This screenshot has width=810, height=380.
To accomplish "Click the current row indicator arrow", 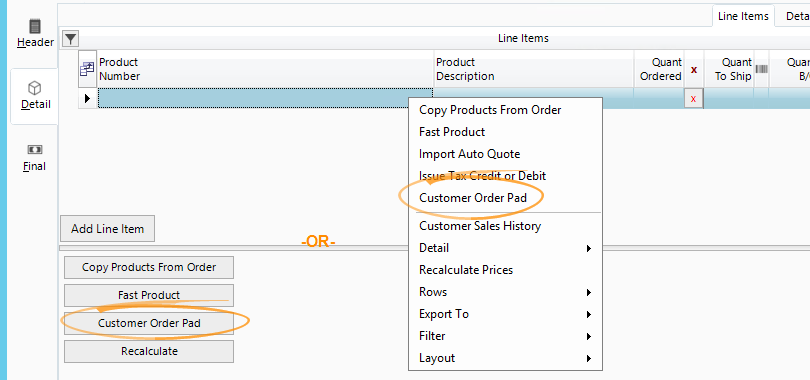I will pyautogui.click(x=87, y=98).
